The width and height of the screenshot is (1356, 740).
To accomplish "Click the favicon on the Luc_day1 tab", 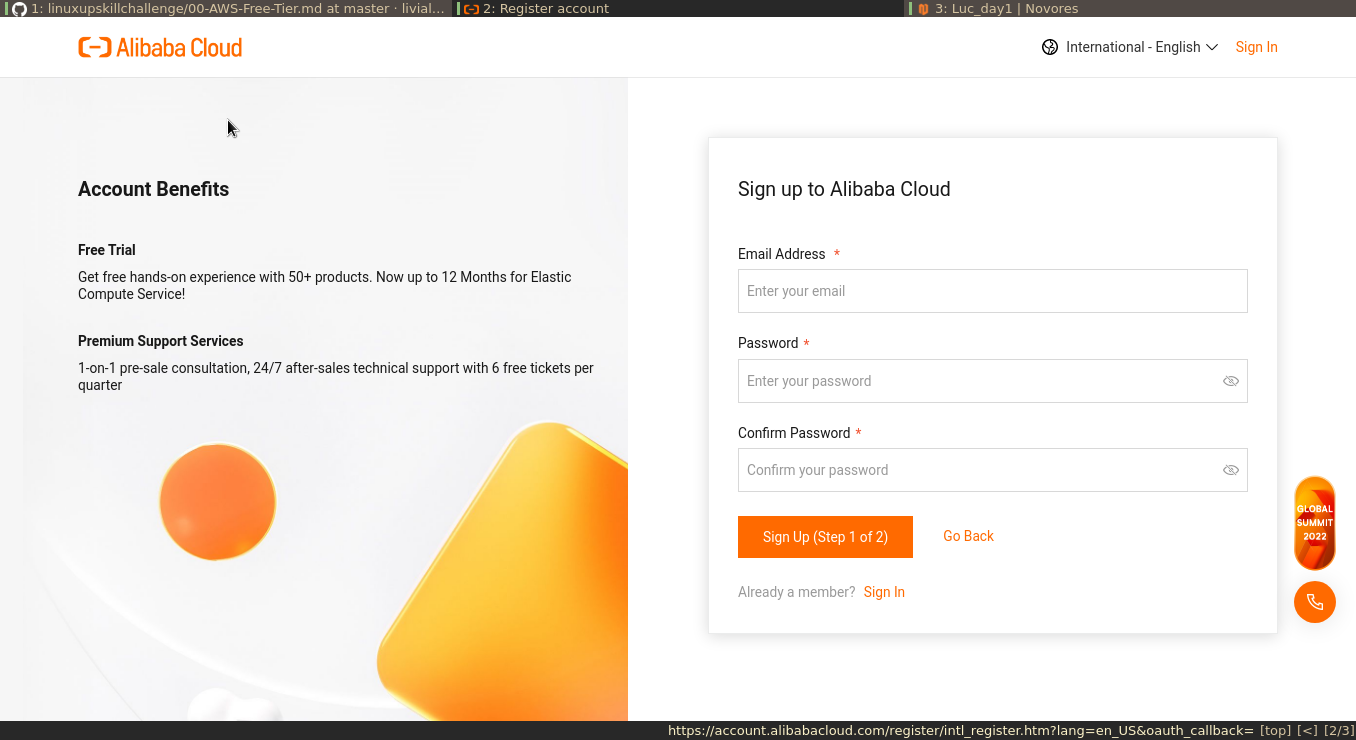I will click(924, 9).
